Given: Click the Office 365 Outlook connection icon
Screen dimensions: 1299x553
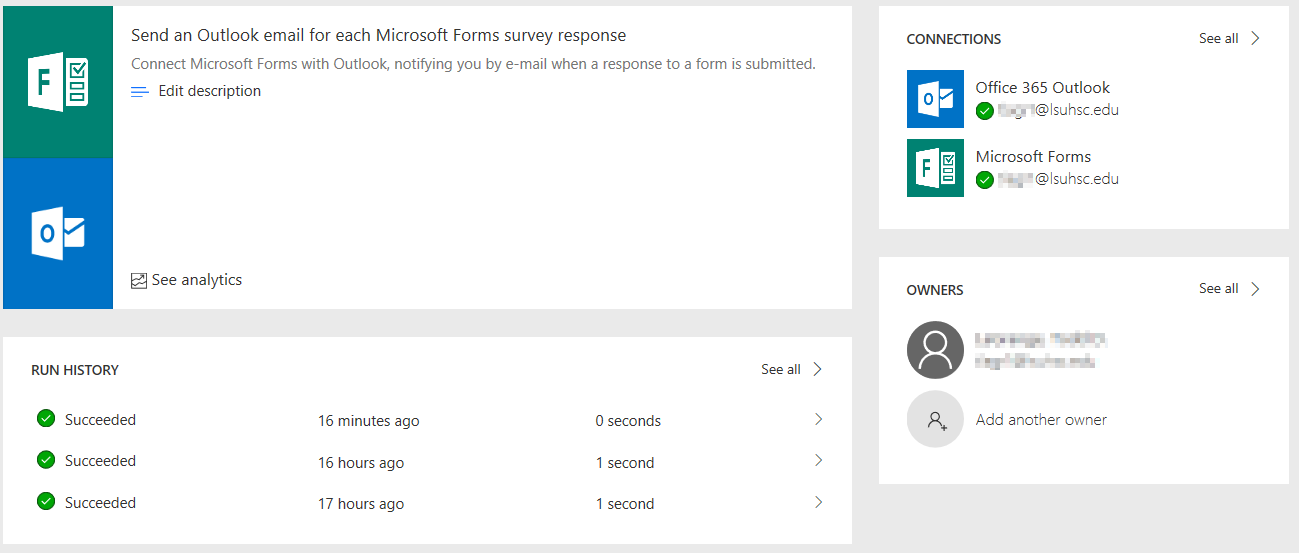Looking at the screenshot, I should click(x=935, y=99).
